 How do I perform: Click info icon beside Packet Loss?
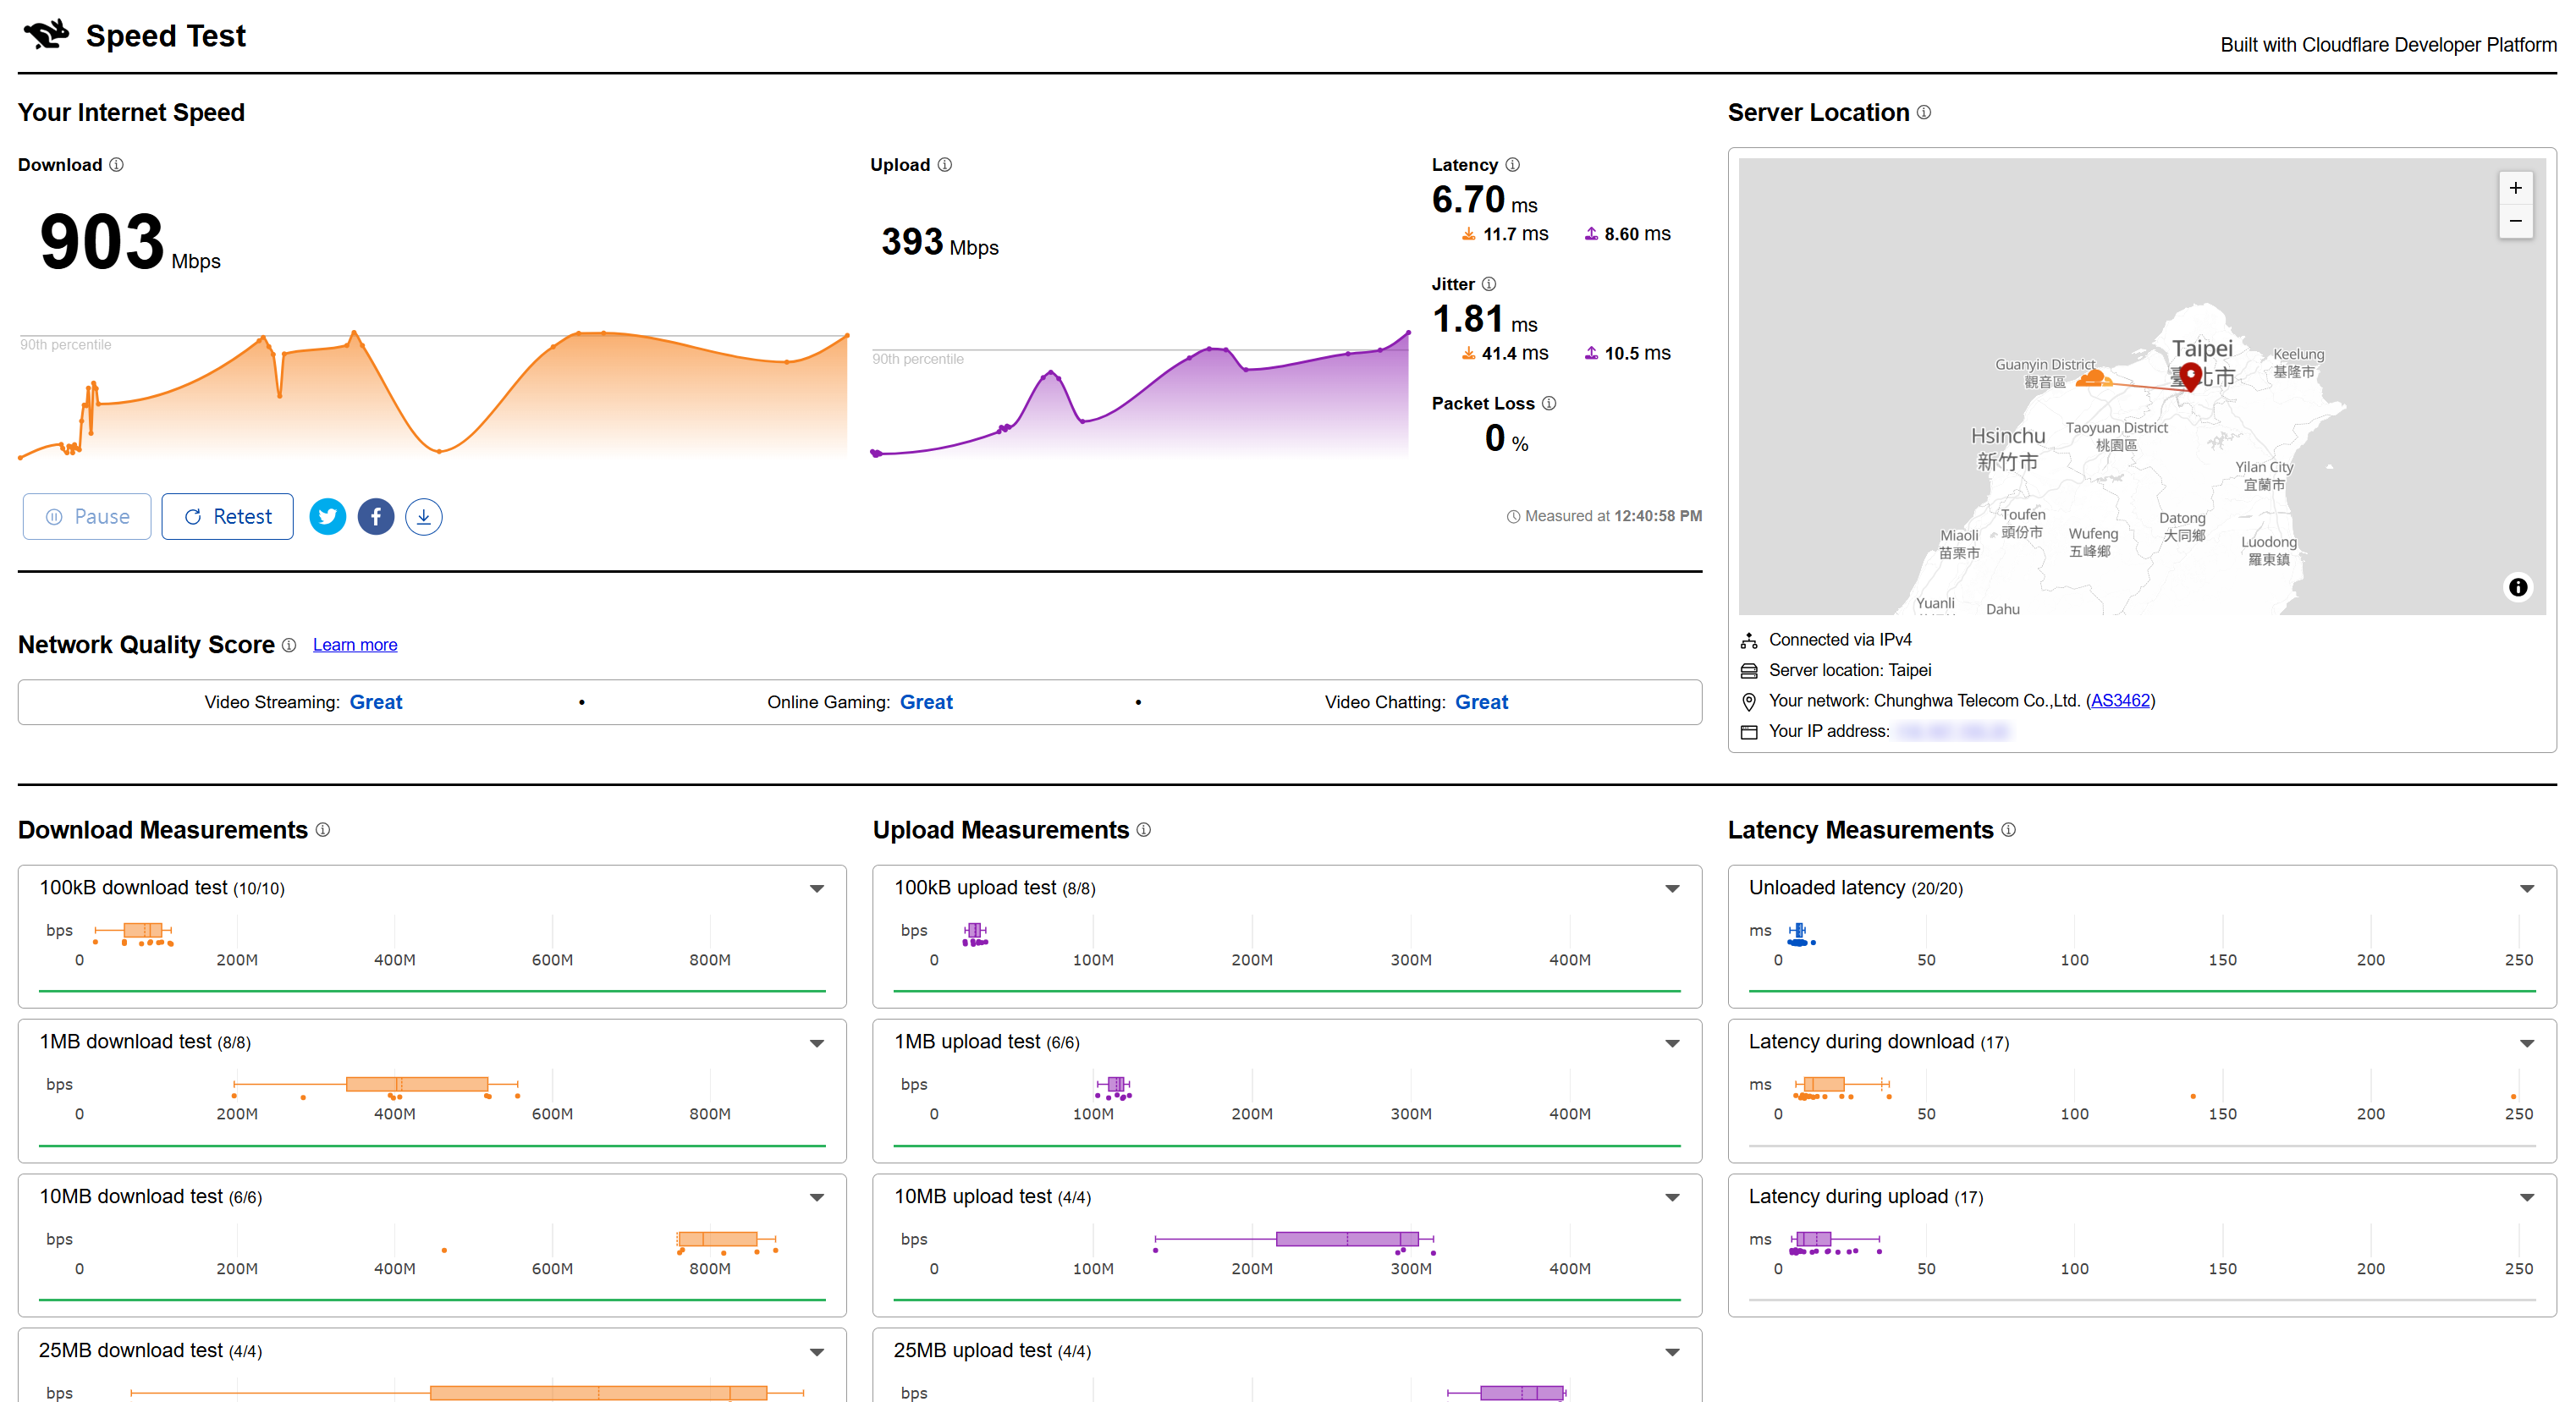click(x=1549, y=403)
